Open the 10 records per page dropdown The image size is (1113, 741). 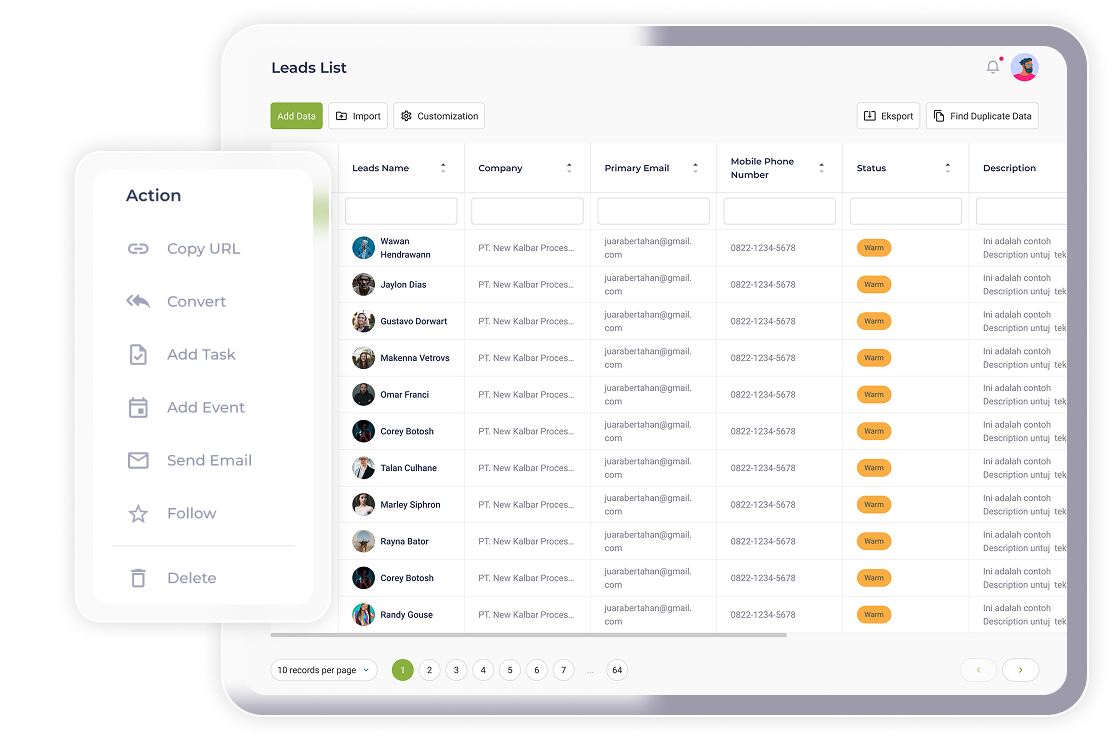coord(323,670)
